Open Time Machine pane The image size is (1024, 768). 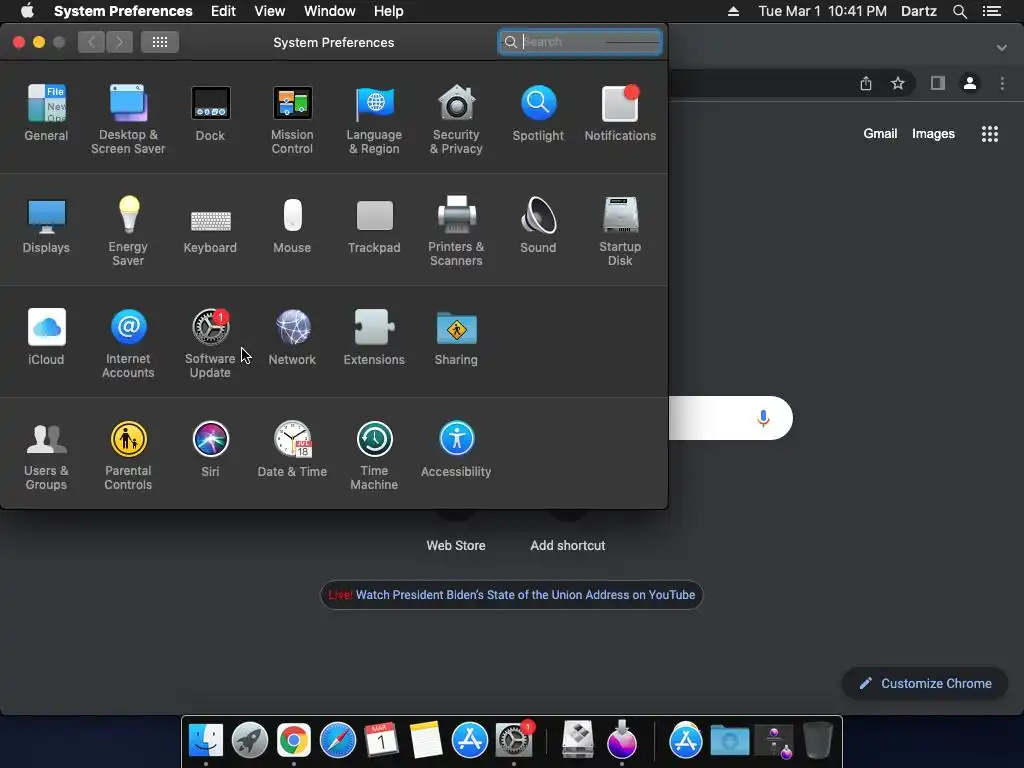[x=374, y=455]
